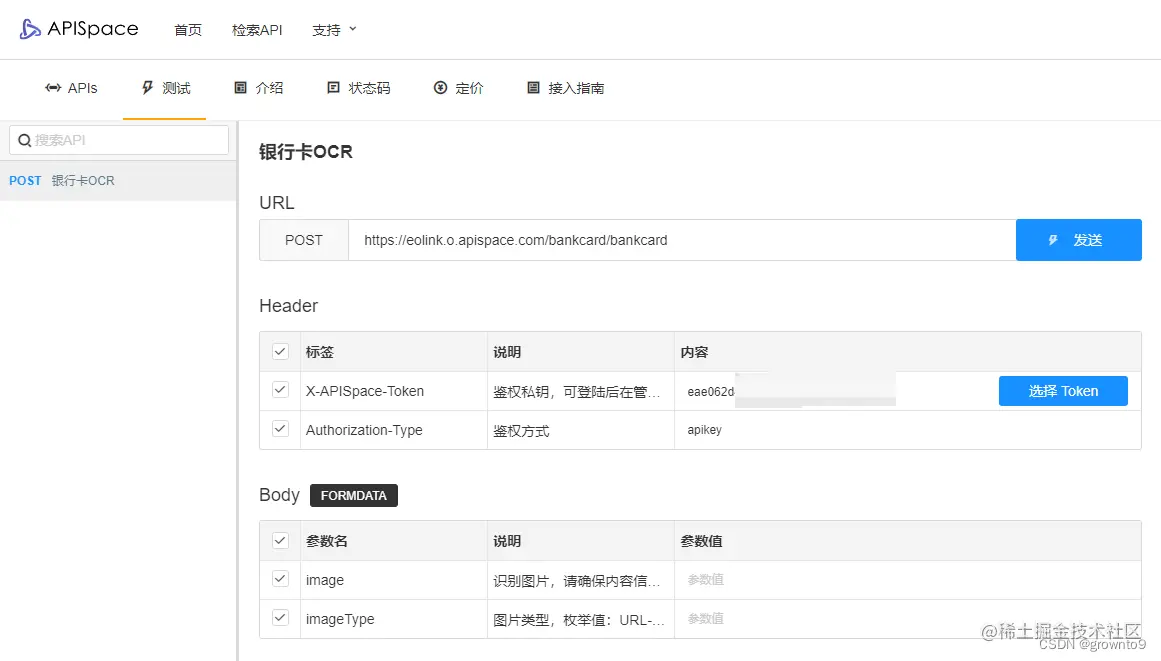
Task: Expand the 支持 dropdown menu
Action: (x=334, y=30)
